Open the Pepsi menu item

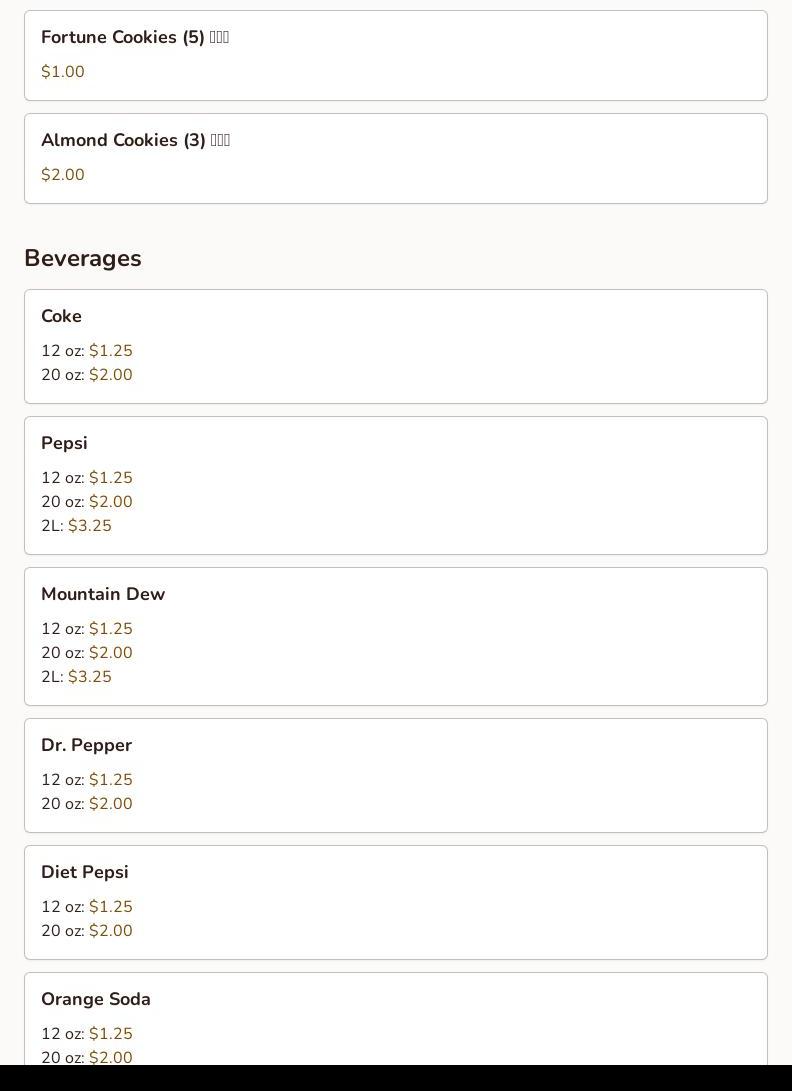click(x=64, y=443)
